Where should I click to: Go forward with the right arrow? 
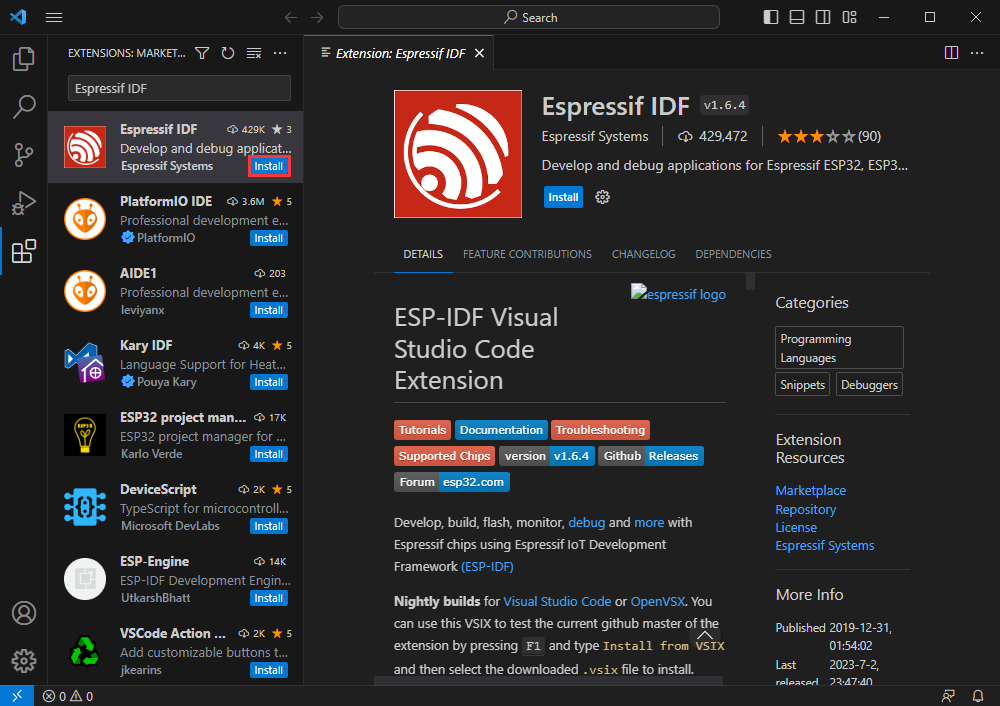pos(317,17)
